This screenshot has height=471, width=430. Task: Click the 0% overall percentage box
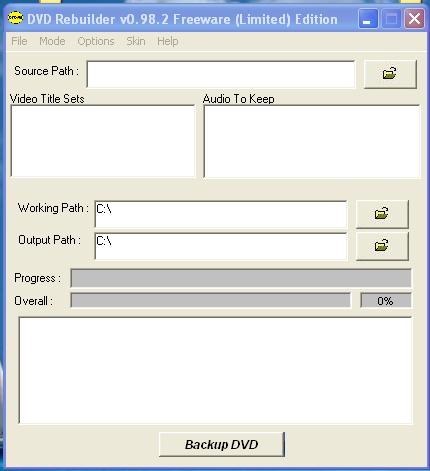(x=386, y=301)
